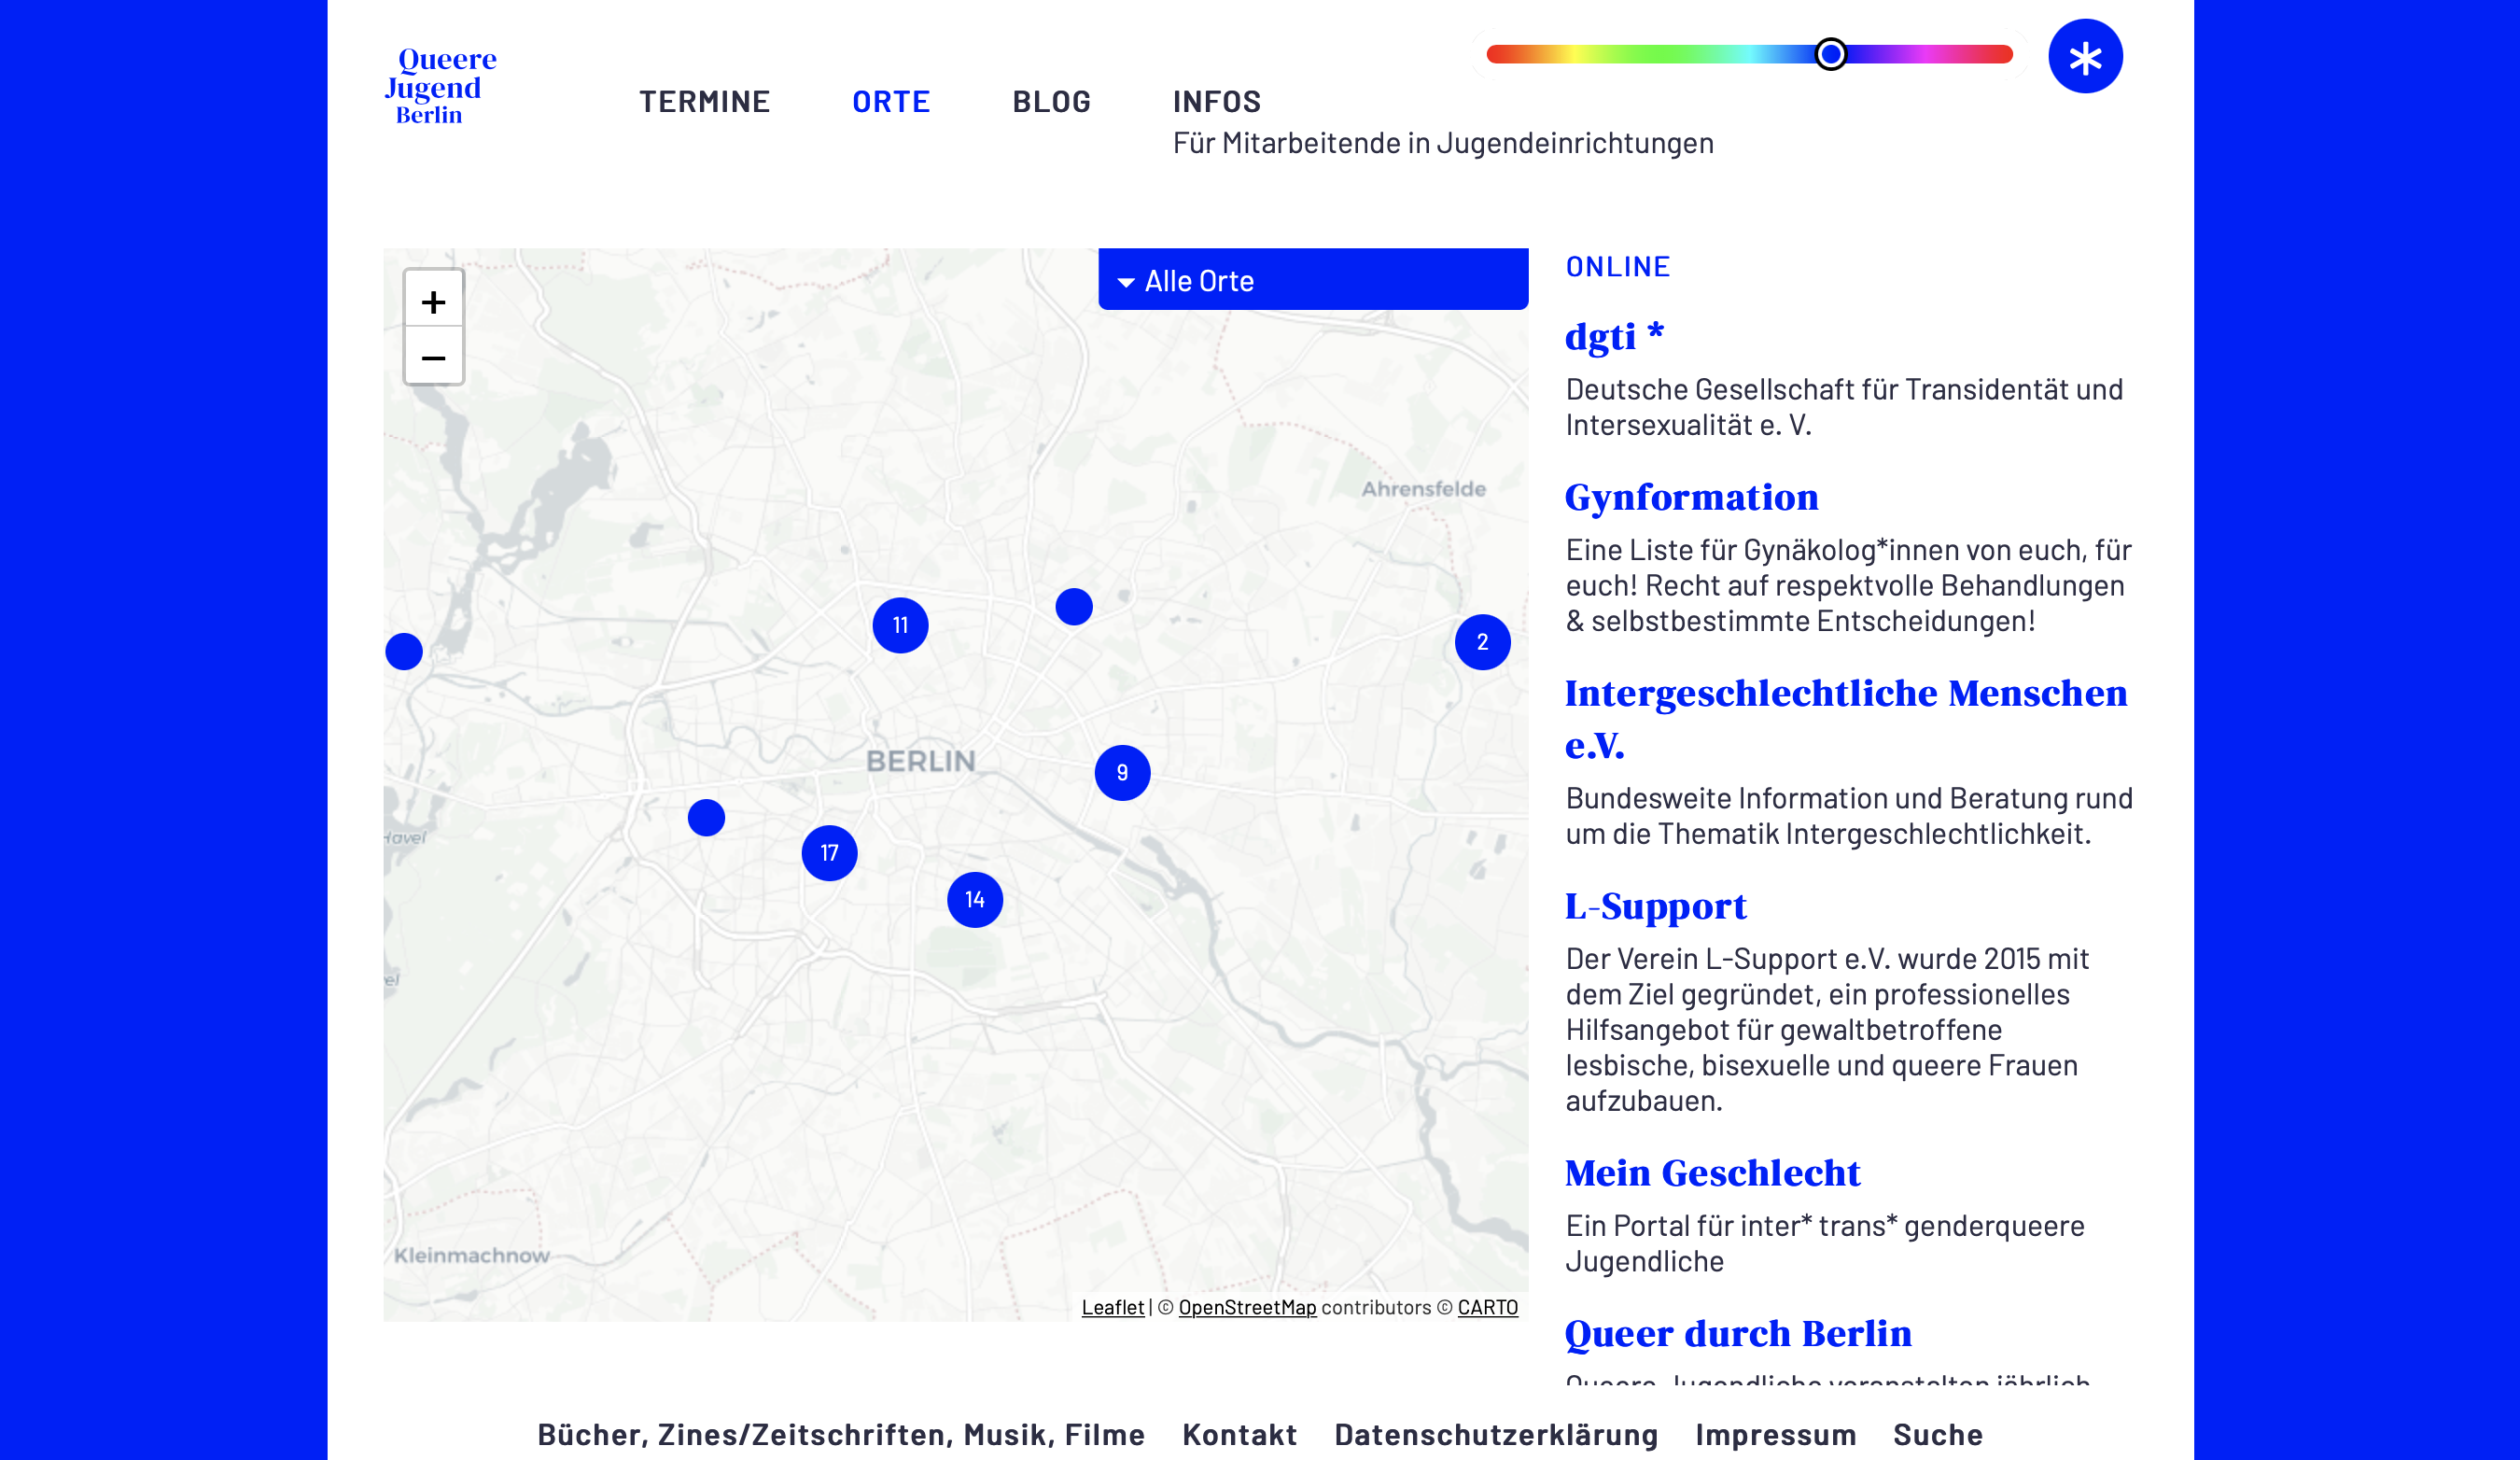This screenshot has height=1460, width=2520.
Task: Click the round asterisk button top right
Action: [2084, 57]
